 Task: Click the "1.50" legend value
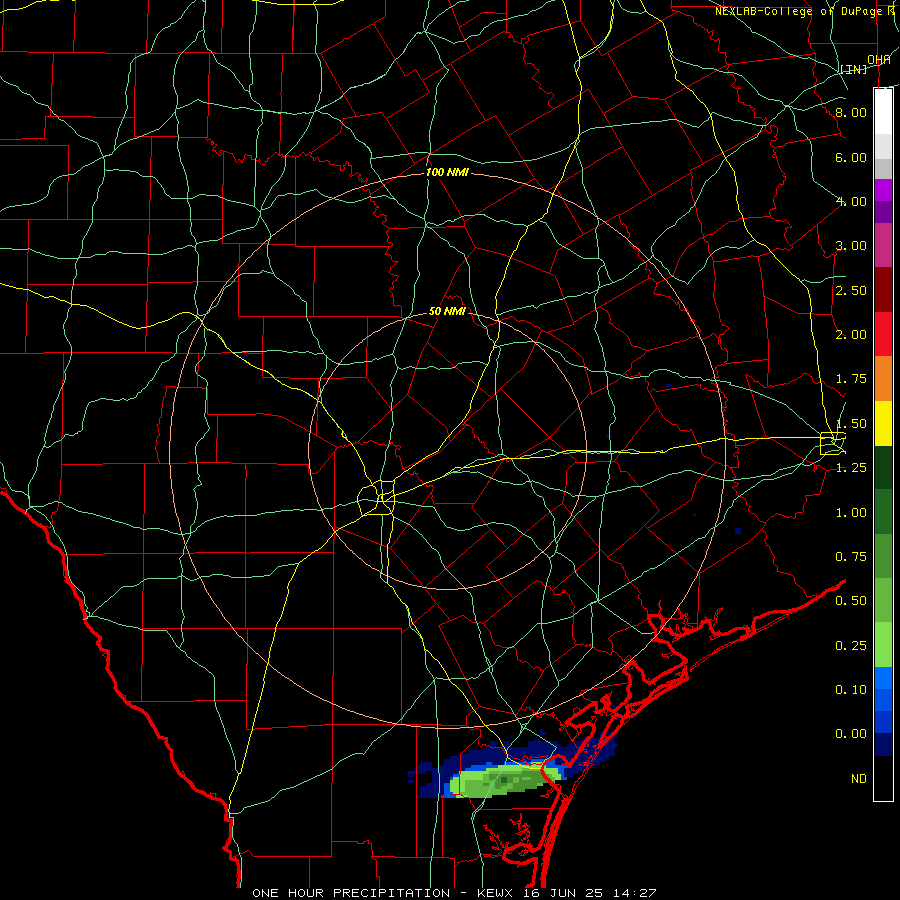tap(851, 424)
